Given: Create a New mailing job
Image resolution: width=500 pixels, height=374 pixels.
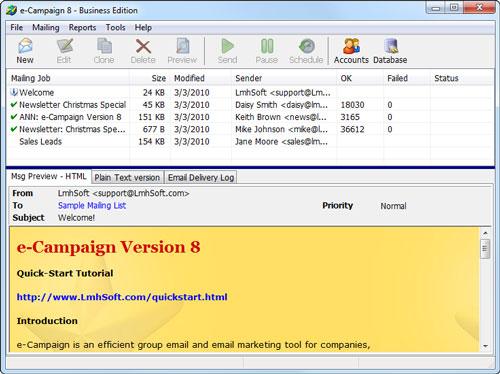Looking at the screenshot, I should click(x=25, y=51).
